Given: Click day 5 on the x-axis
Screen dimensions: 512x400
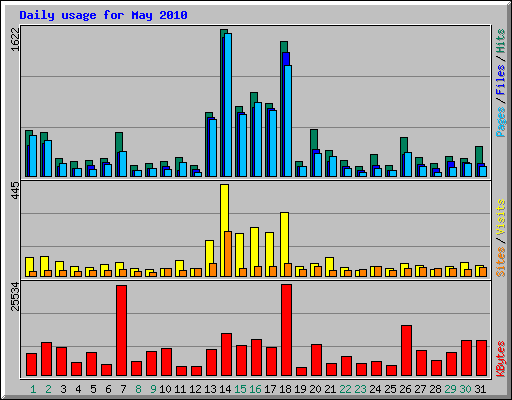Looking at the screenshot, I should coord(93,389).
